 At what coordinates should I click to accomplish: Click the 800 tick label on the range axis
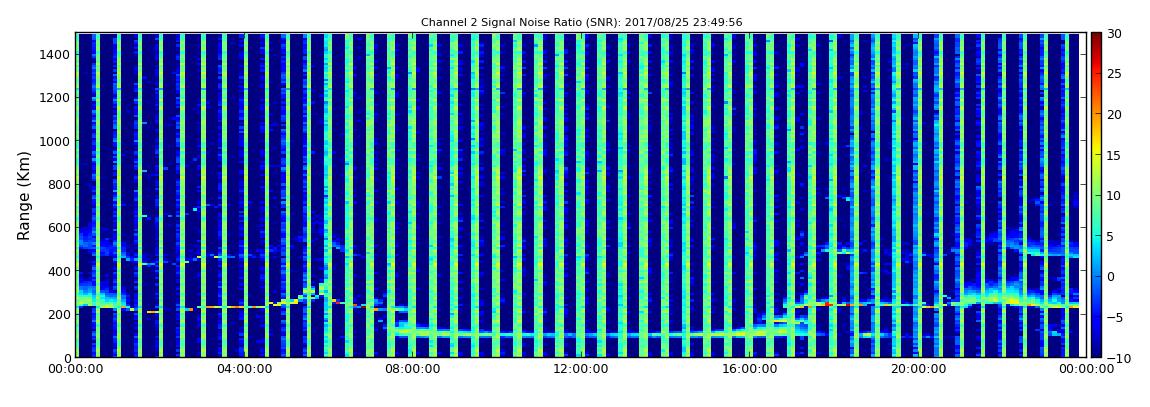59,184
